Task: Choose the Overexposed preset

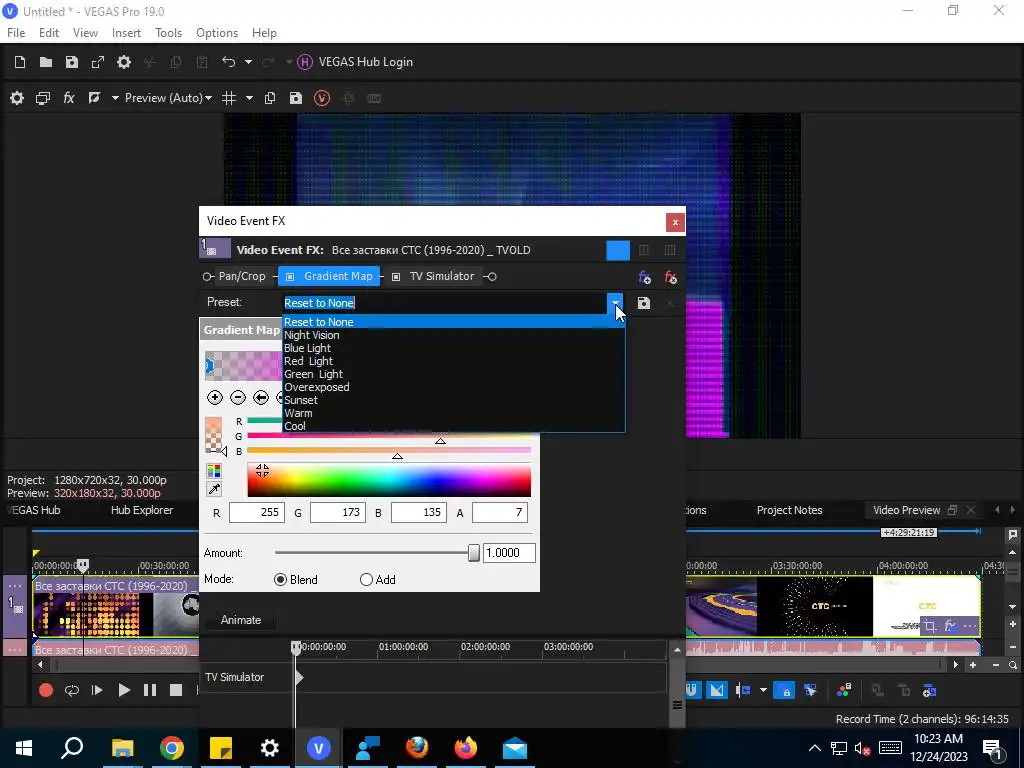Action: 453,387
